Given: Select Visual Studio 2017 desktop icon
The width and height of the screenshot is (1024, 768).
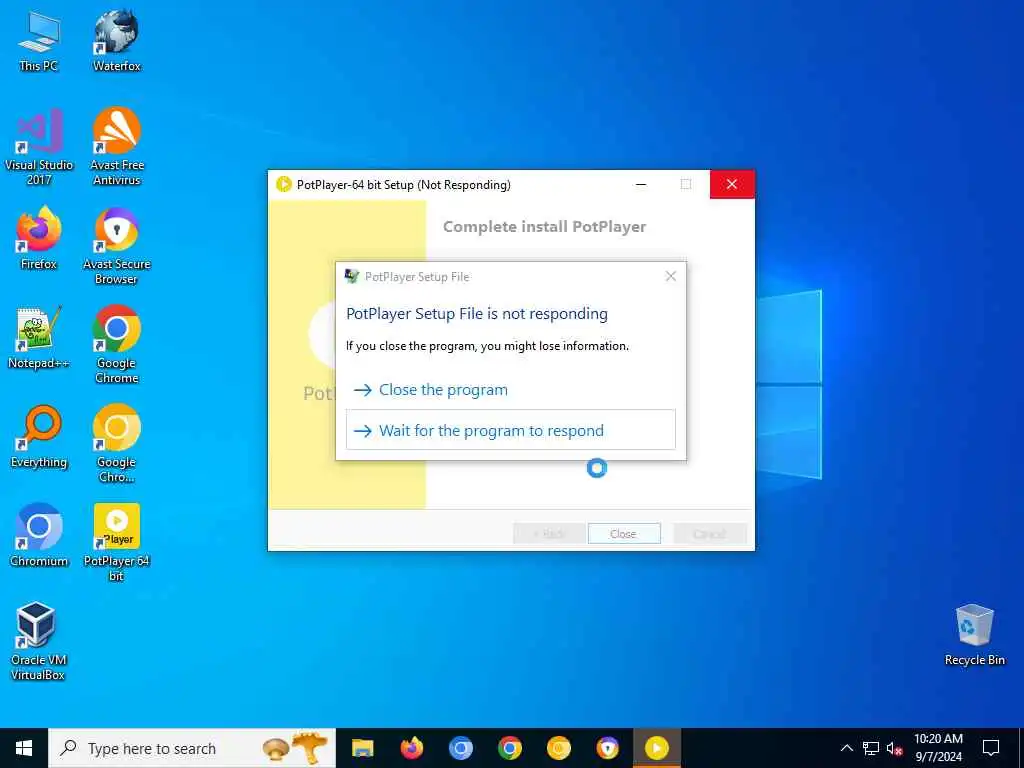Looking at the screenshot, I should point(39,147).
